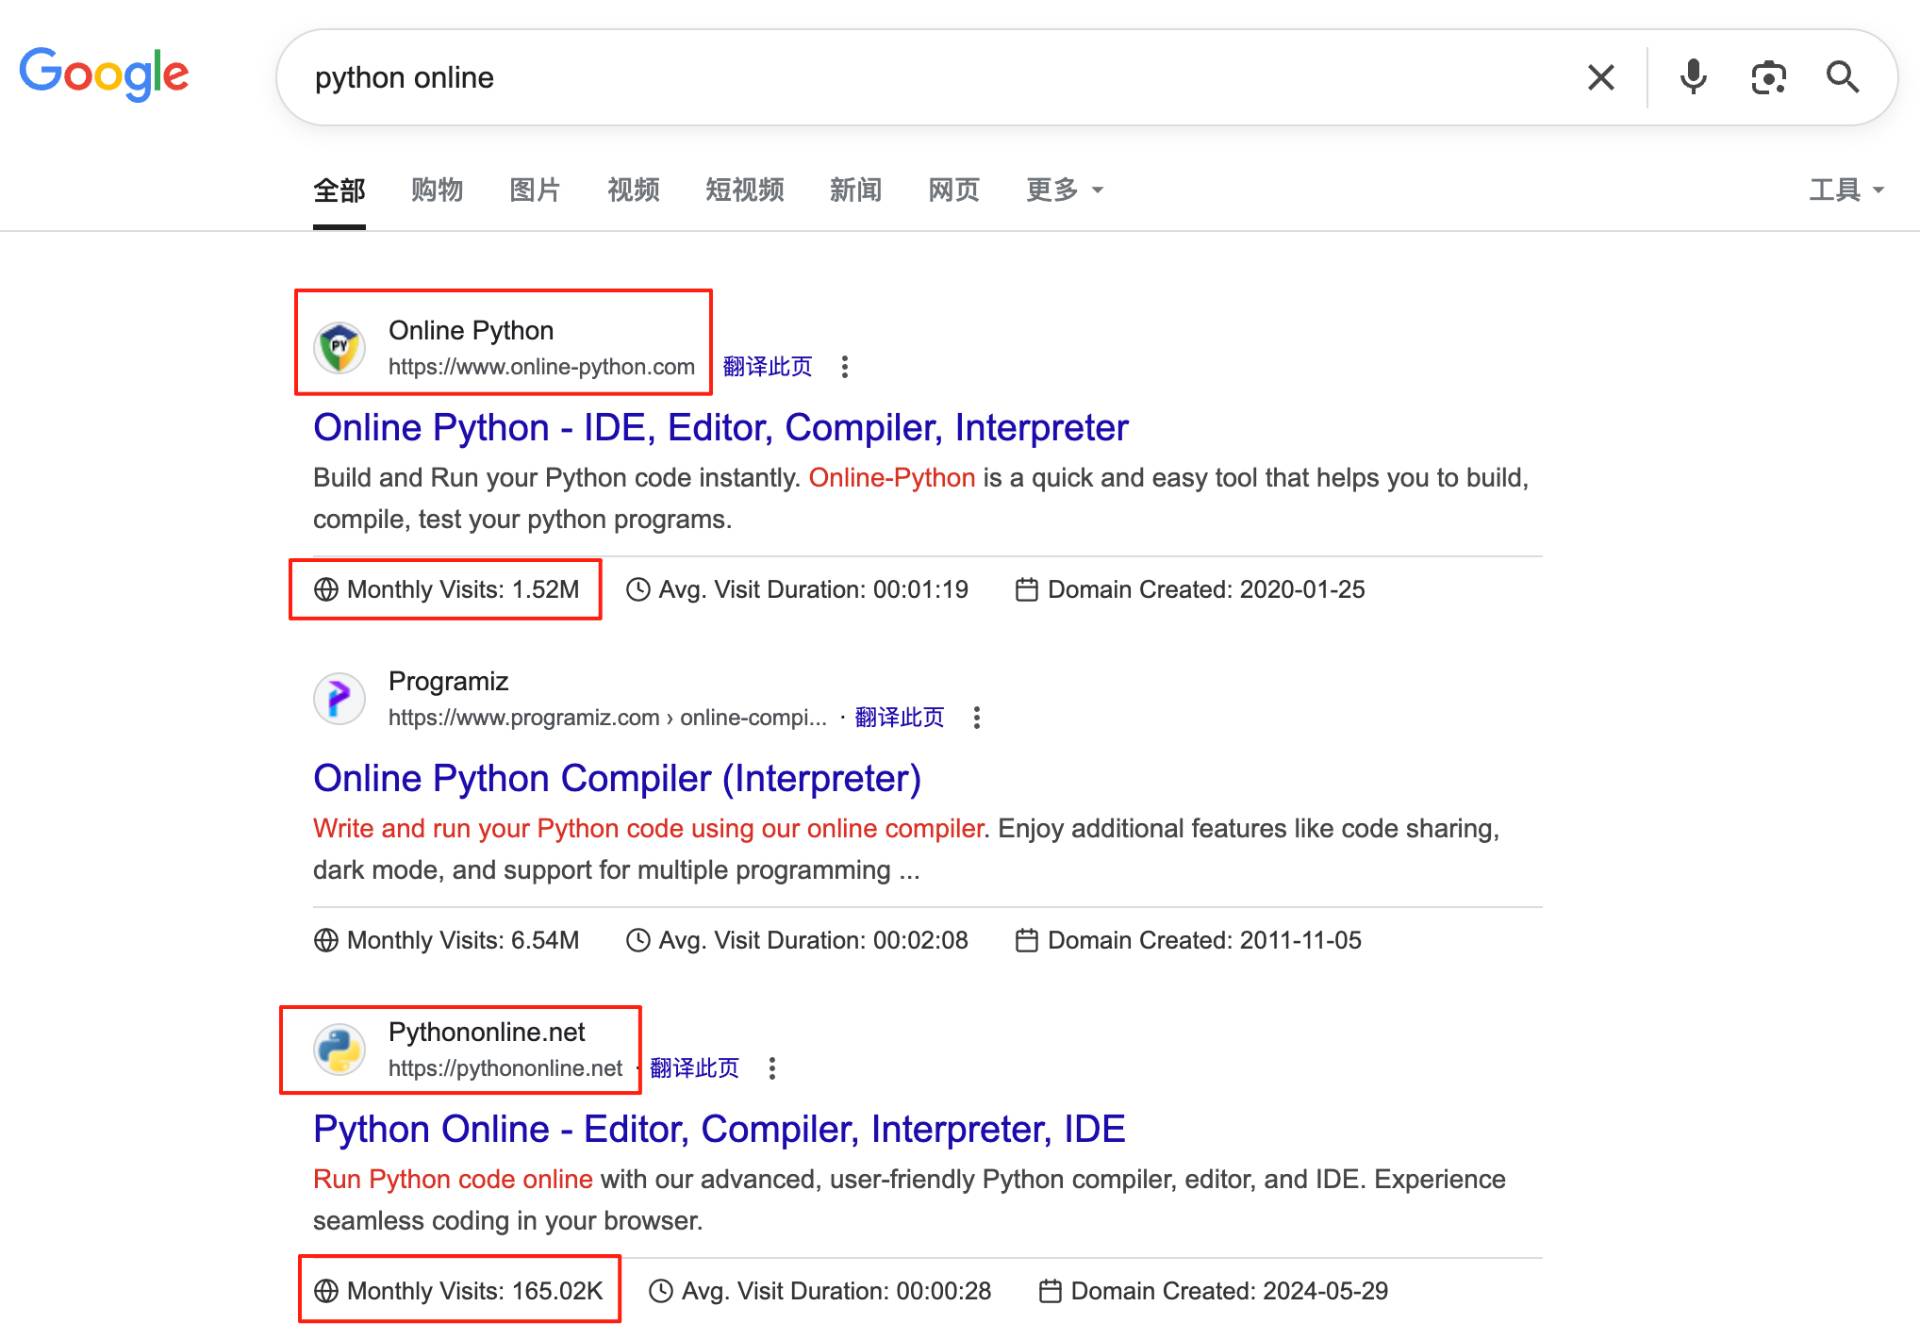Open more options for Pythononline.net result

772,1068
